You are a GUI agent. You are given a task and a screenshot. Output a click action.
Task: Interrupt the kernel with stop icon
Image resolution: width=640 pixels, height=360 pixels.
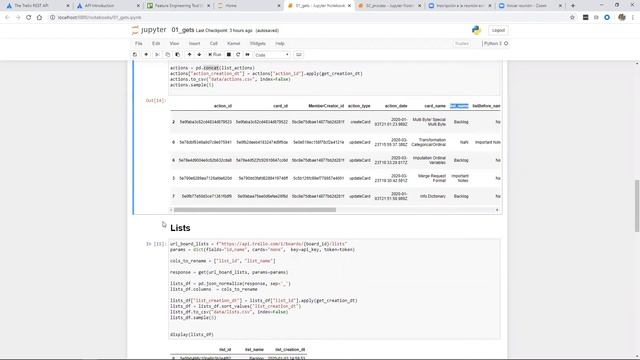[x=229, y=55]
